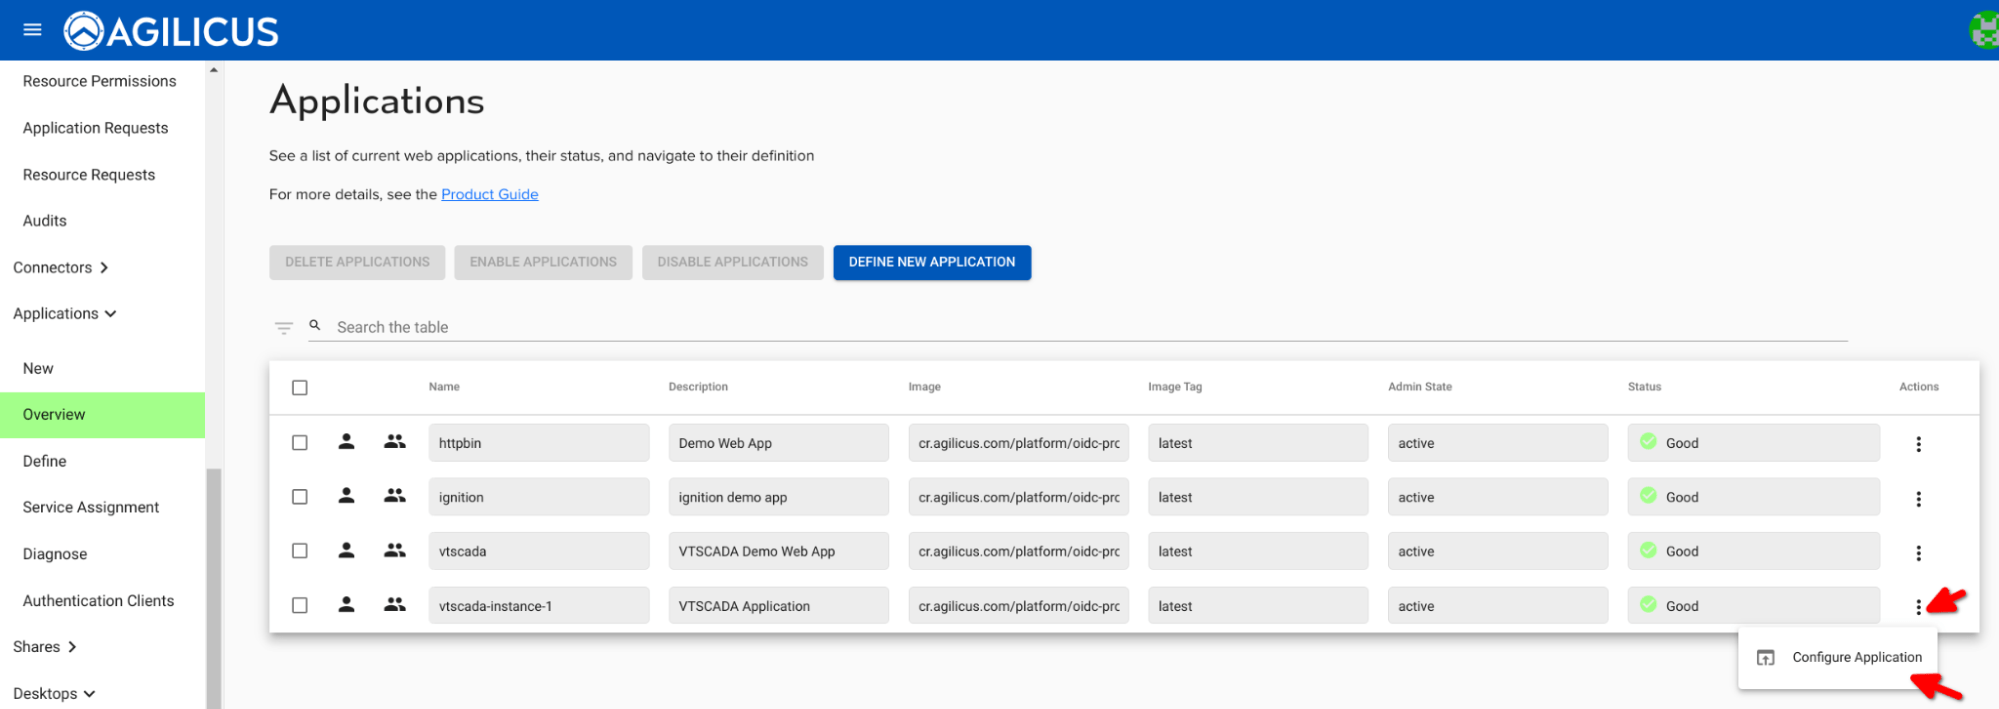Image resolution: width=1999 pixels, height=709 pixels.
Task: Open the three-dot actions menu for ignition
Action: (1918, 498)
